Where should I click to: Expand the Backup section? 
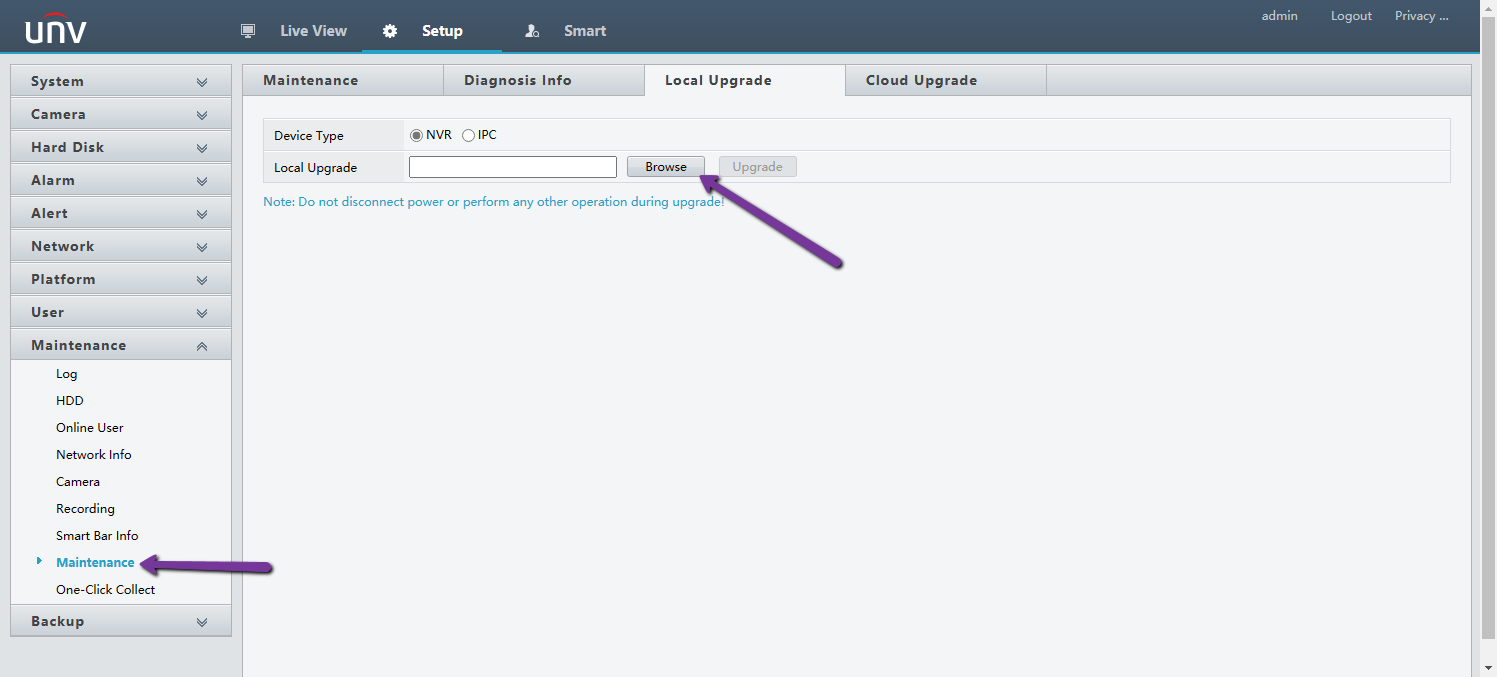[120, 621]
